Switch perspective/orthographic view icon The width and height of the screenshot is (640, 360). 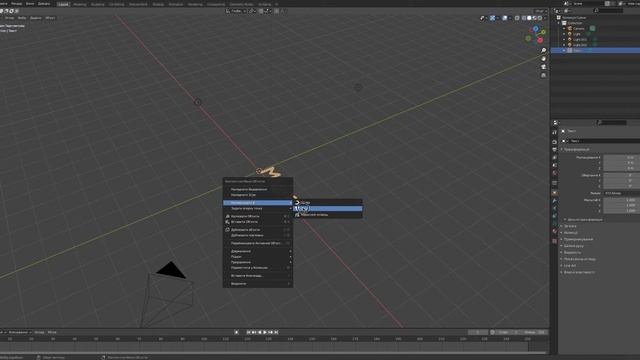[543, 76]
